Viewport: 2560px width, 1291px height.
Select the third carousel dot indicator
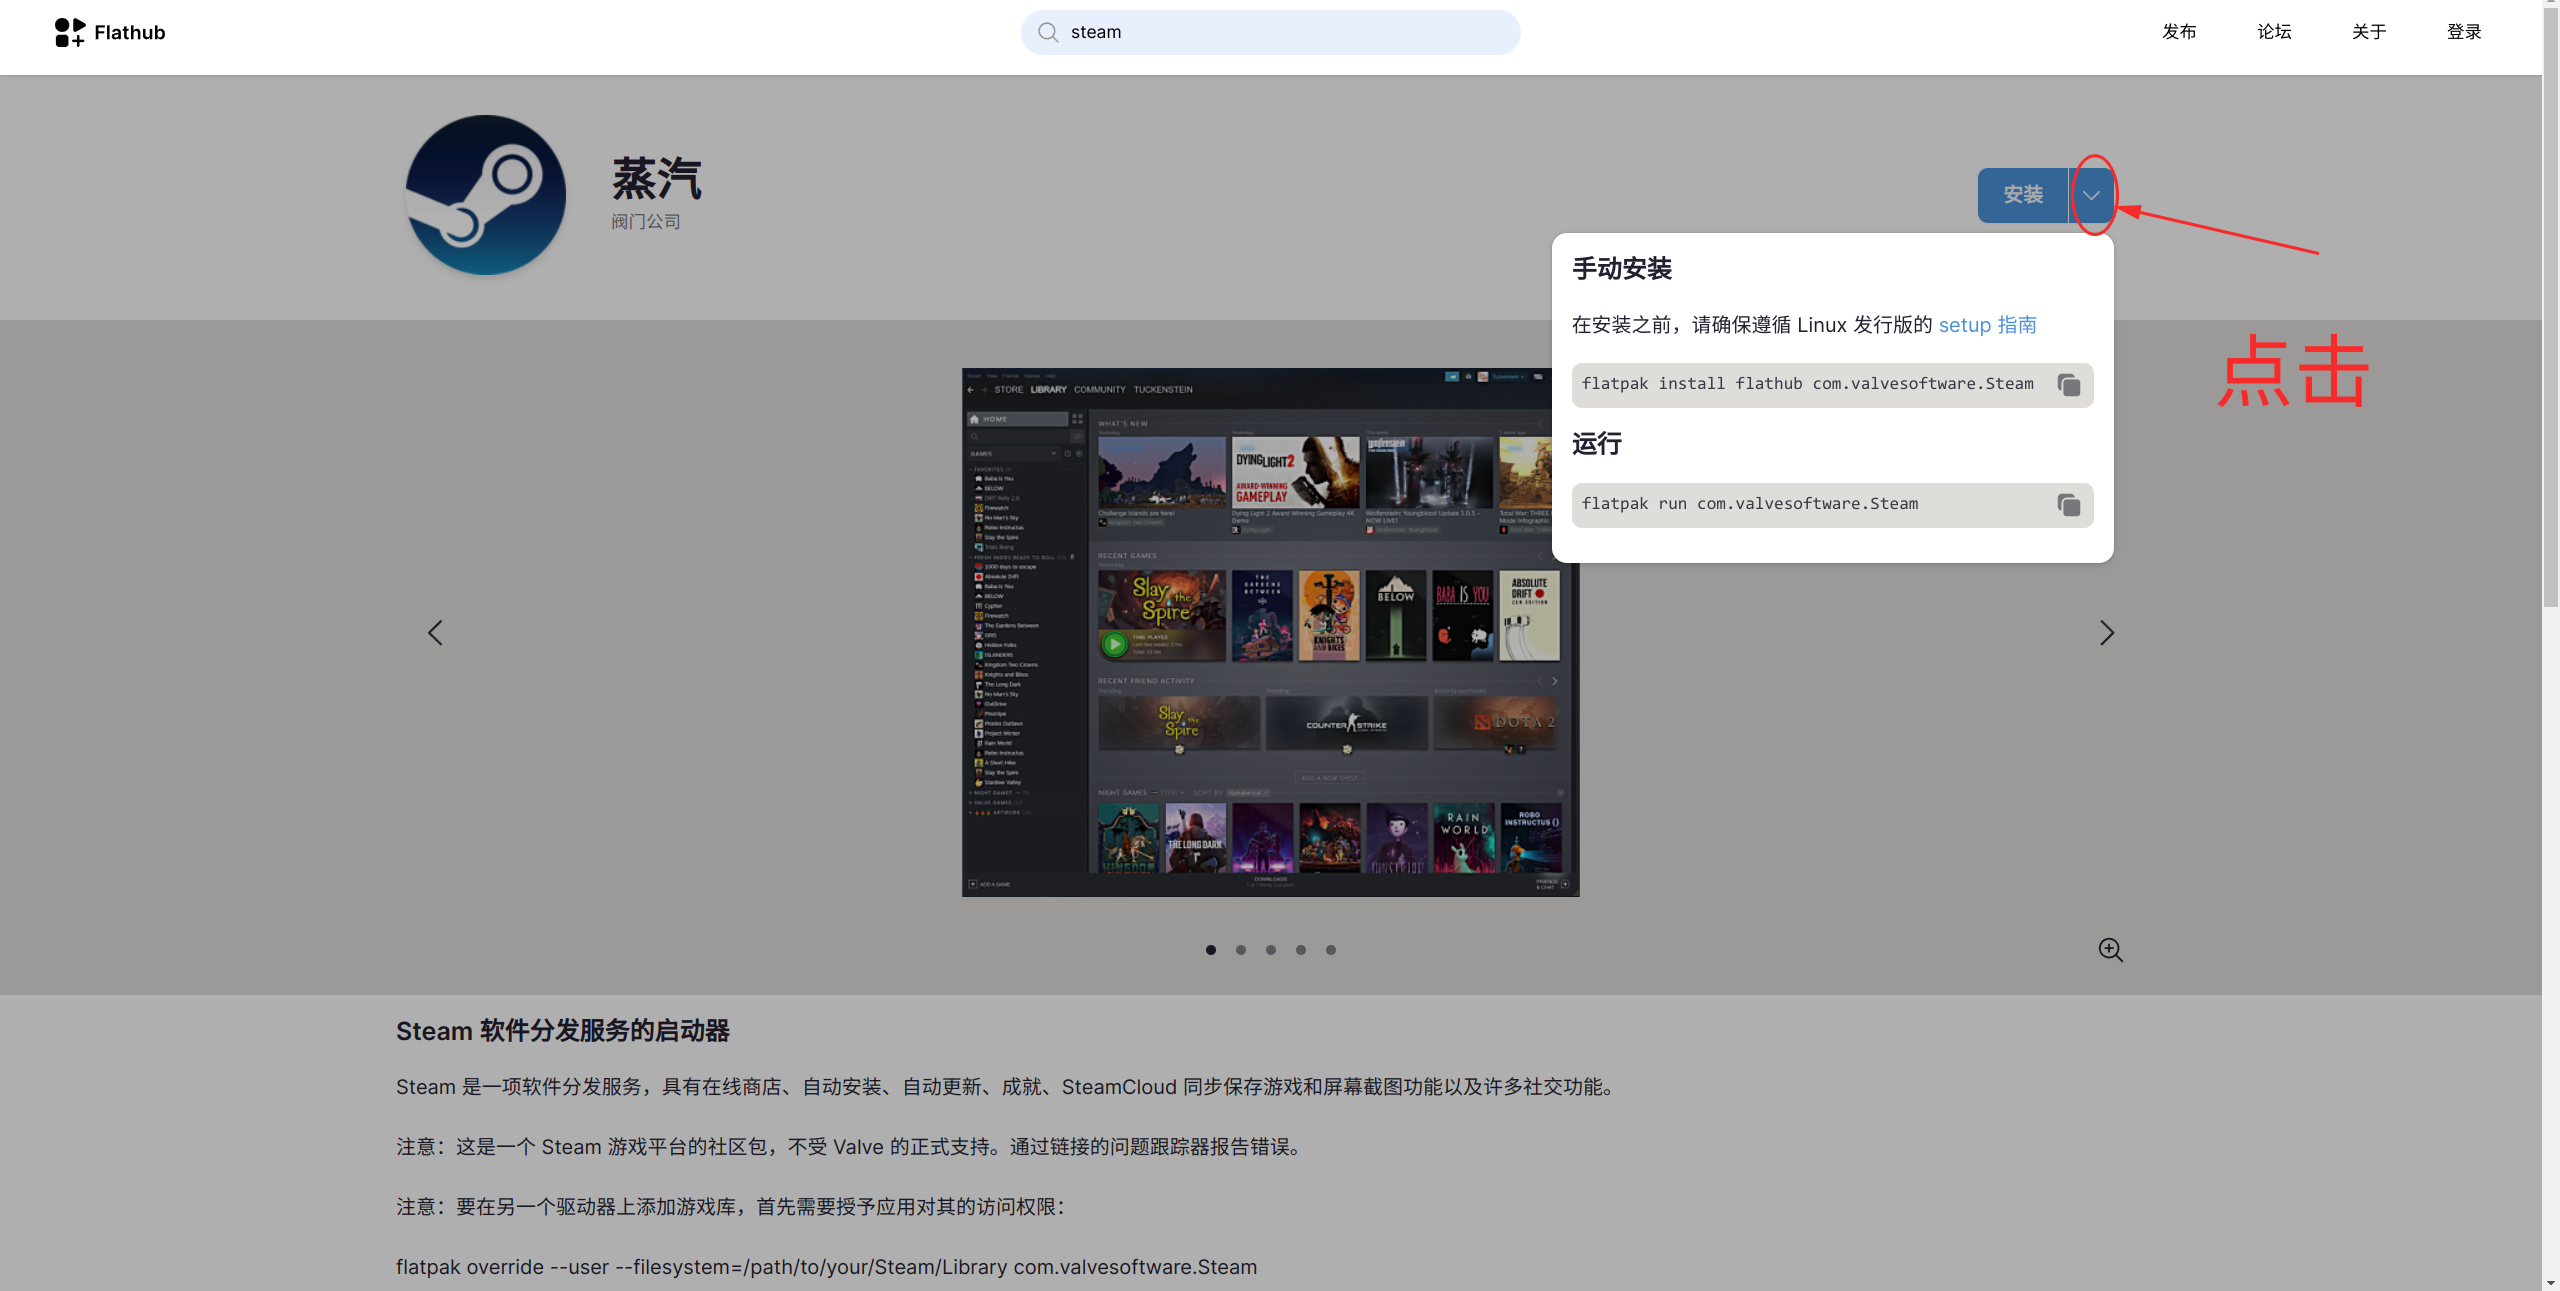click(x=1270, y=949)
